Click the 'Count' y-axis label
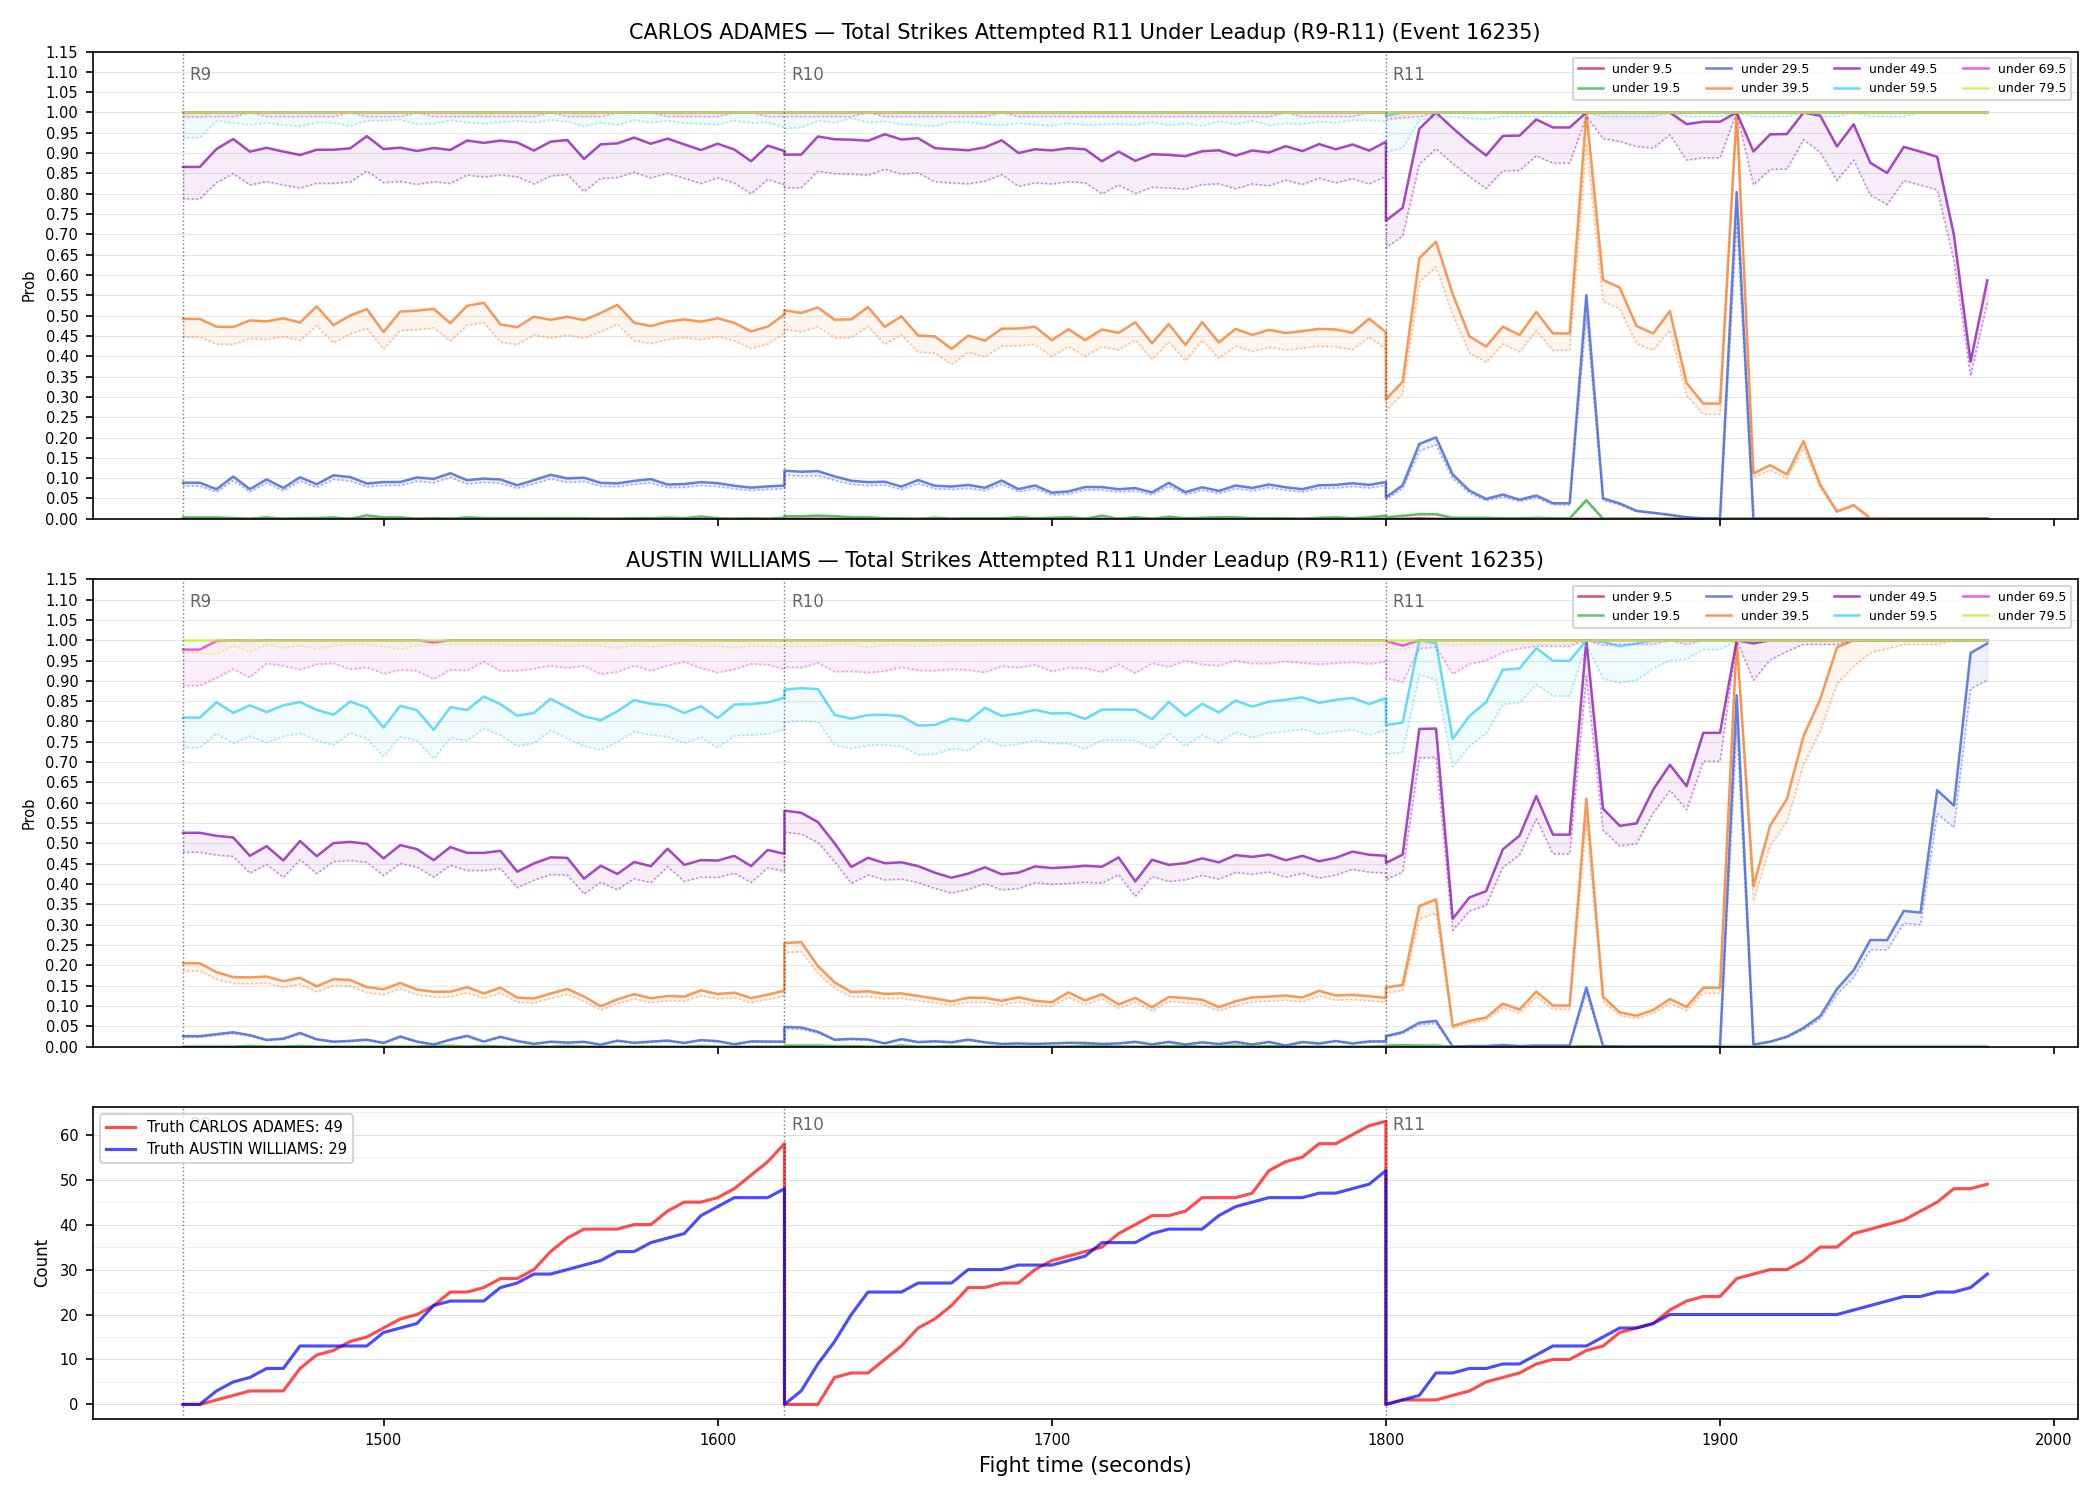The width and height of the screenshot is (2100, 1500). tap(41, 1263)
